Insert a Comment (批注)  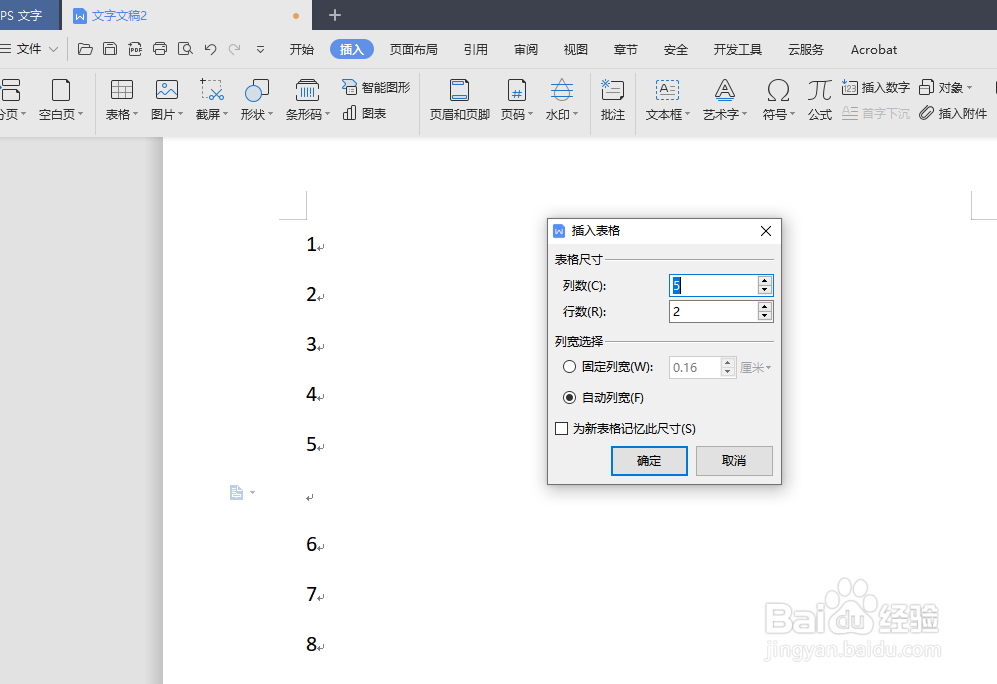click(x=612, y=99)
